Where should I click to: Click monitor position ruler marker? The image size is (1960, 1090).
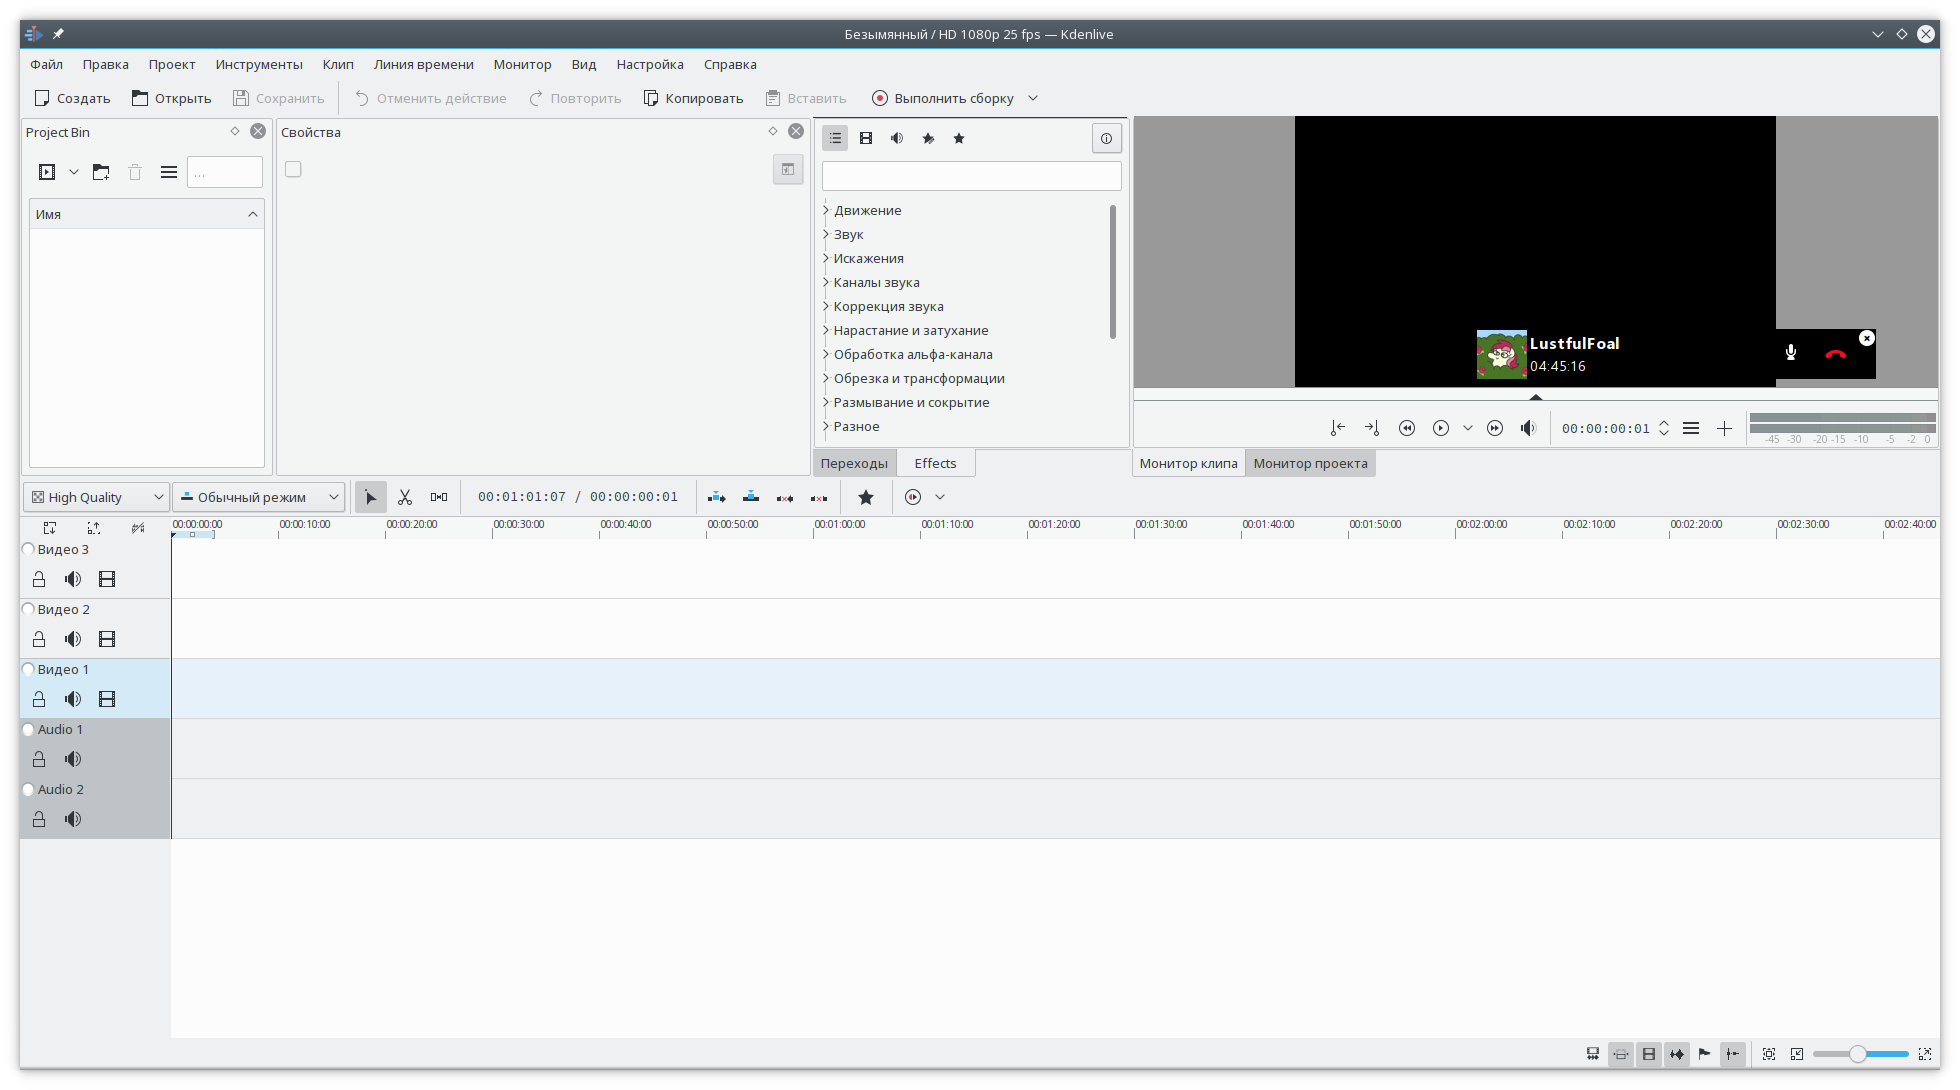[x=1536, y=397]
